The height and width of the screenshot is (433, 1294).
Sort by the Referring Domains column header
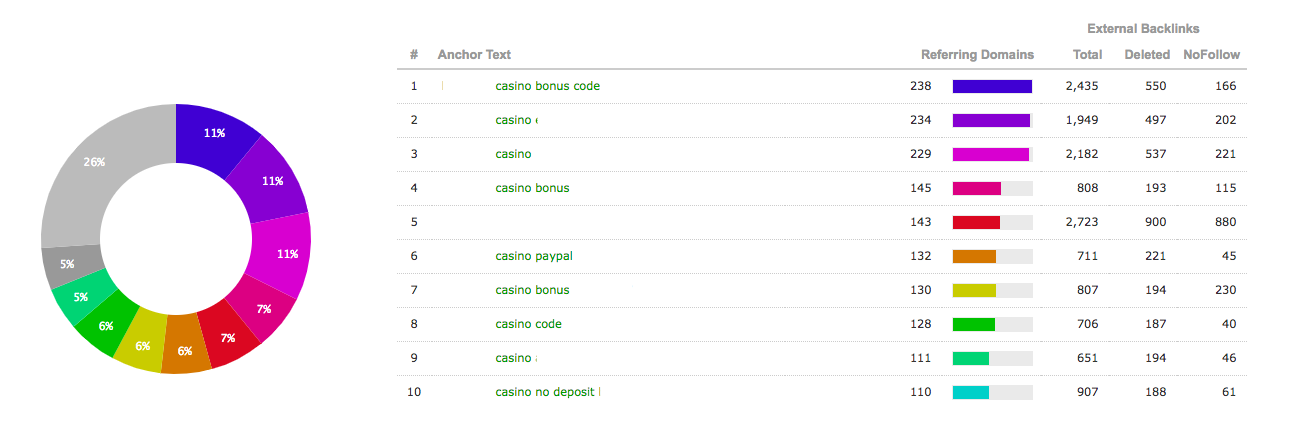point(977,55)
